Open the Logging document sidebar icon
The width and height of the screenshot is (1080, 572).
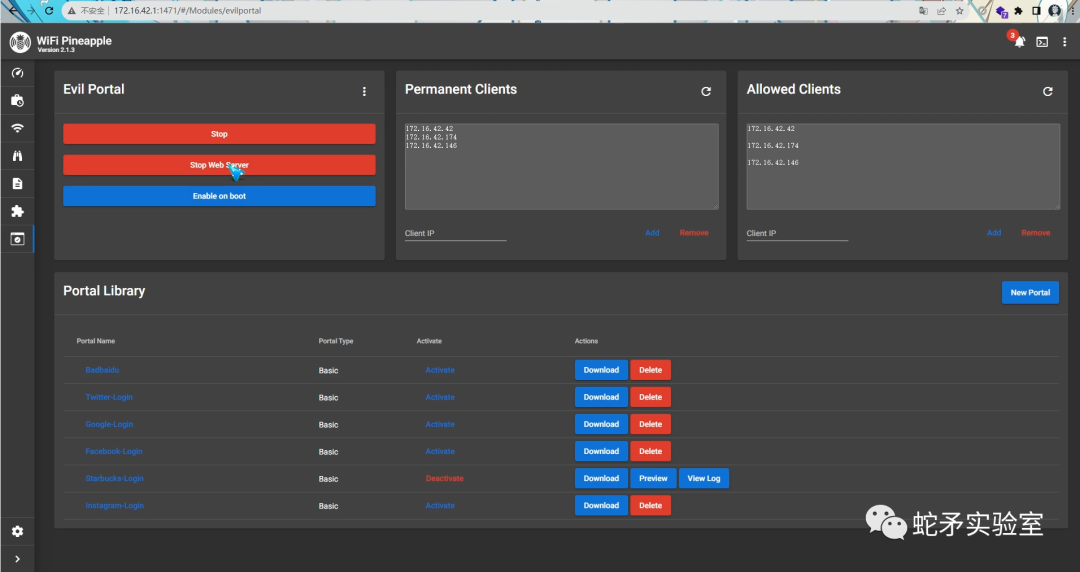tap(17, 183)
